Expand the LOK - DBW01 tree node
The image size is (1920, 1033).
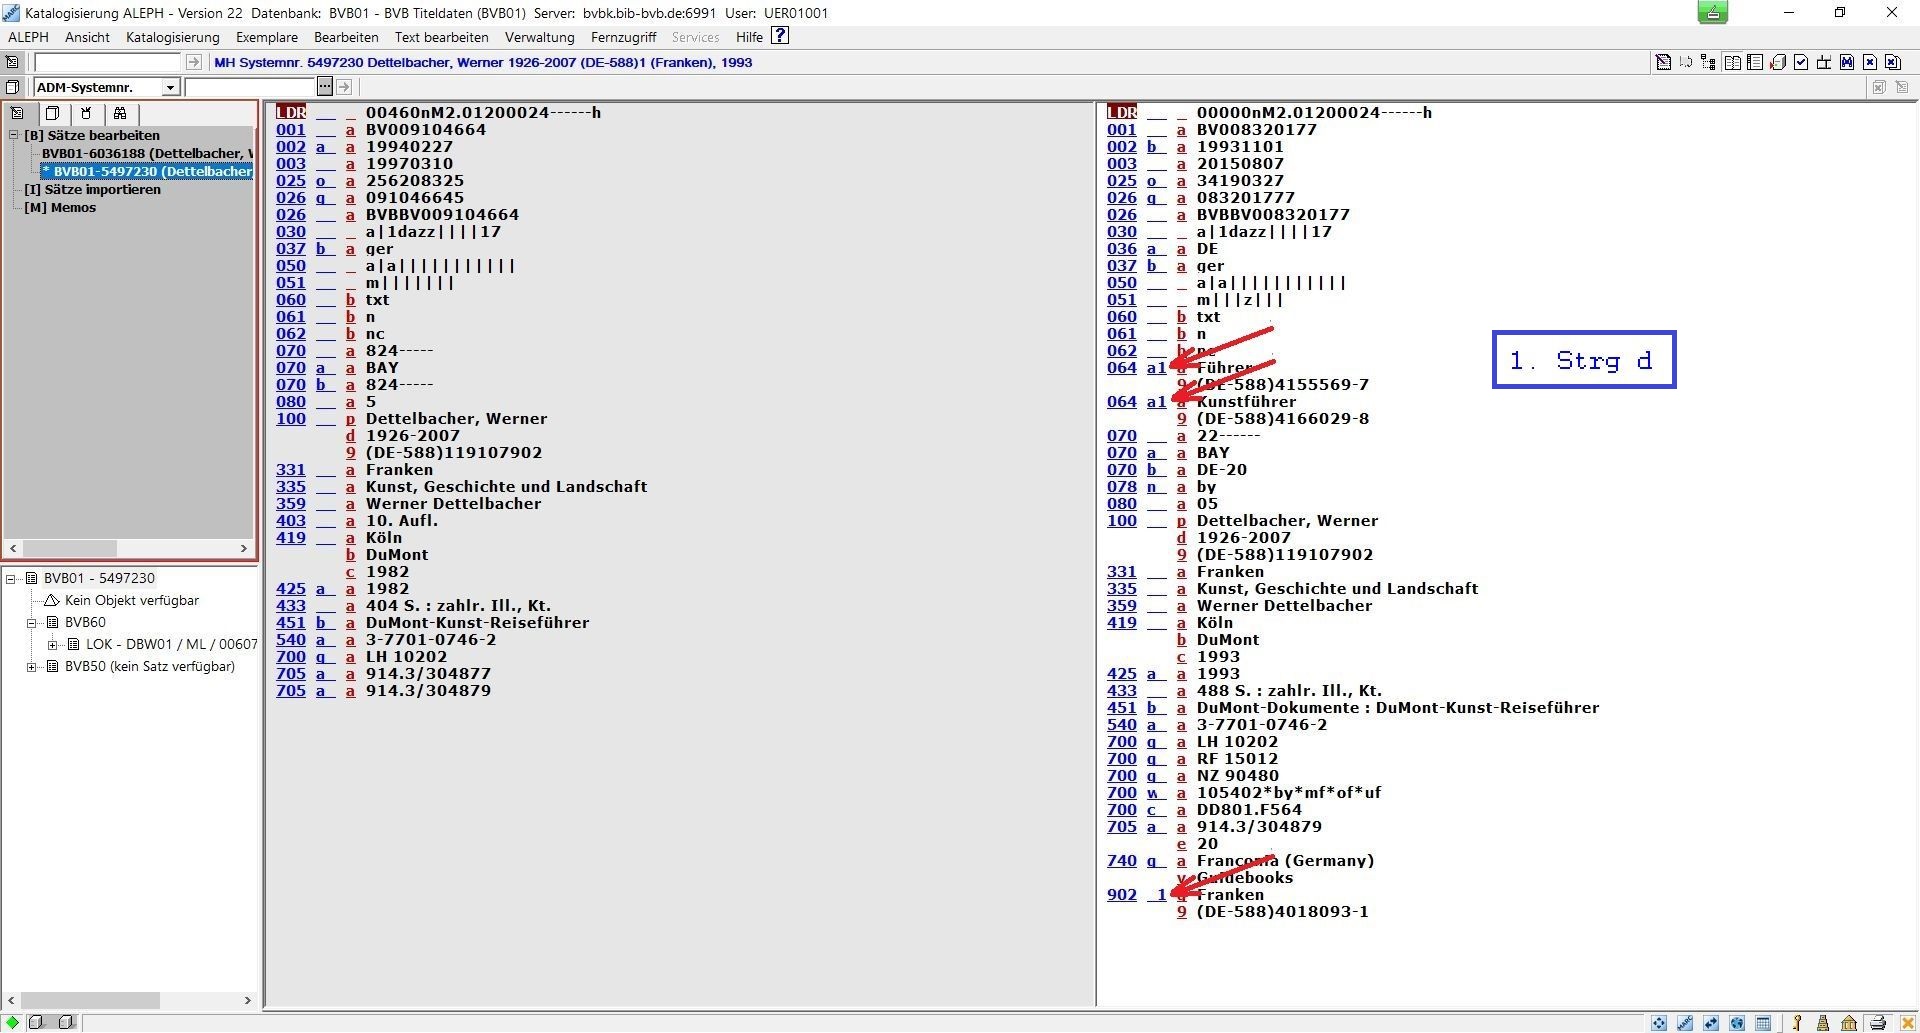pyautogui.click(x=53, y=645)
